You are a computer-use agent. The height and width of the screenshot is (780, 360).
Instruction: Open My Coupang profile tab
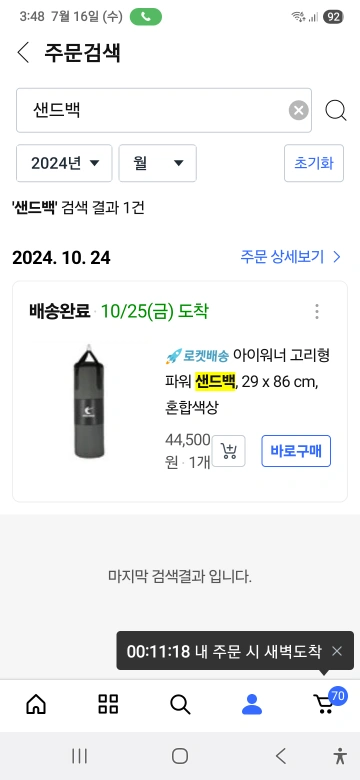pos(252,704)
